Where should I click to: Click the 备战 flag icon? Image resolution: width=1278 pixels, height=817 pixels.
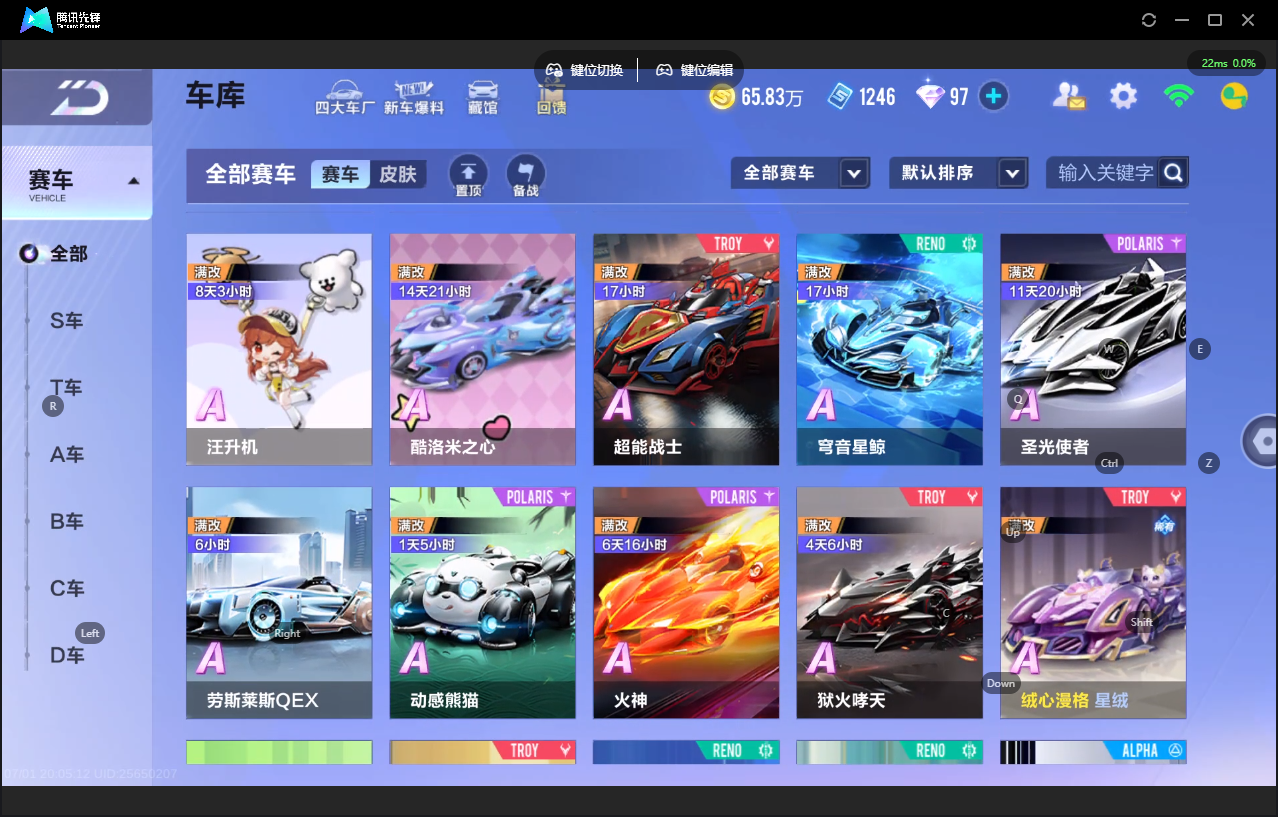click(x=526, y=175)
